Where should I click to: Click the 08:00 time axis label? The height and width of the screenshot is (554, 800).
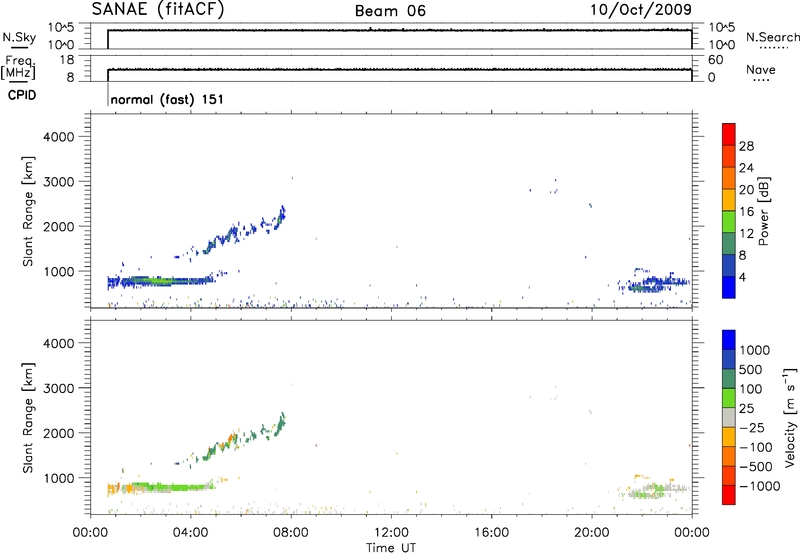(291, 533)
